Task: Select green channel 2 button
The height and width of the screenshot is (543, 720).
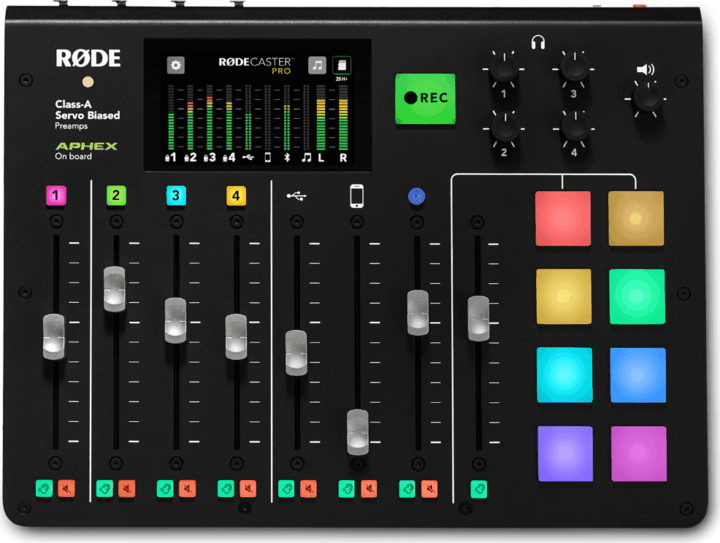Action: click(116, 196)
